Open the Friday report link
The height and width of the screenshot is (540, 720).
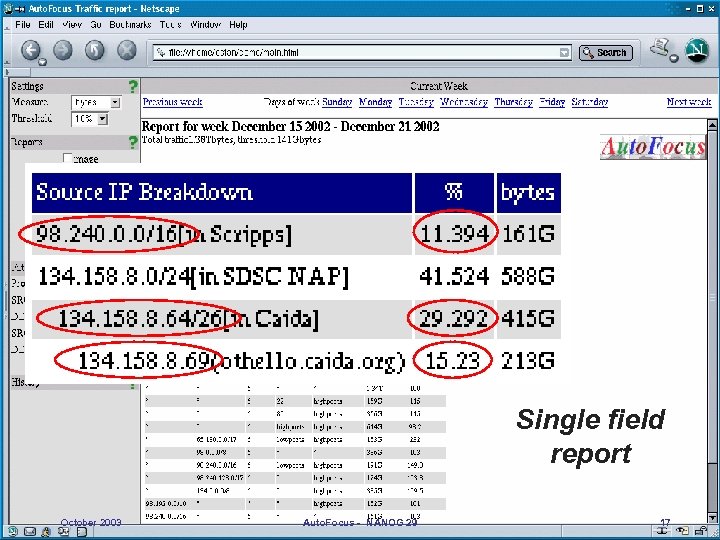552,102
